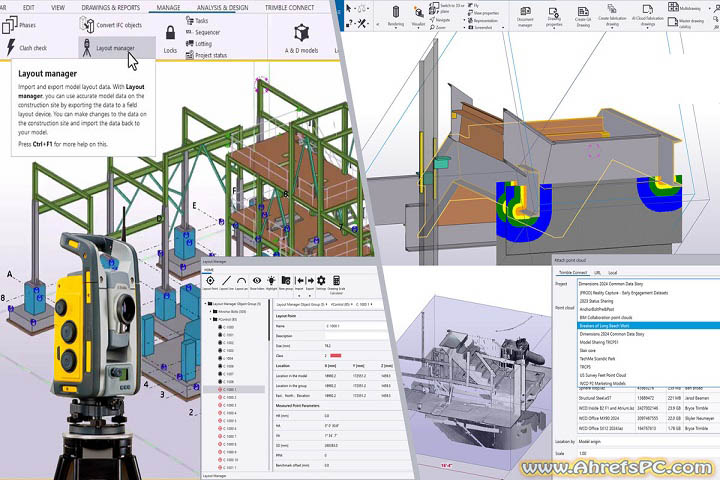Click the Name field in Layout Point

(x=354, y=326)
